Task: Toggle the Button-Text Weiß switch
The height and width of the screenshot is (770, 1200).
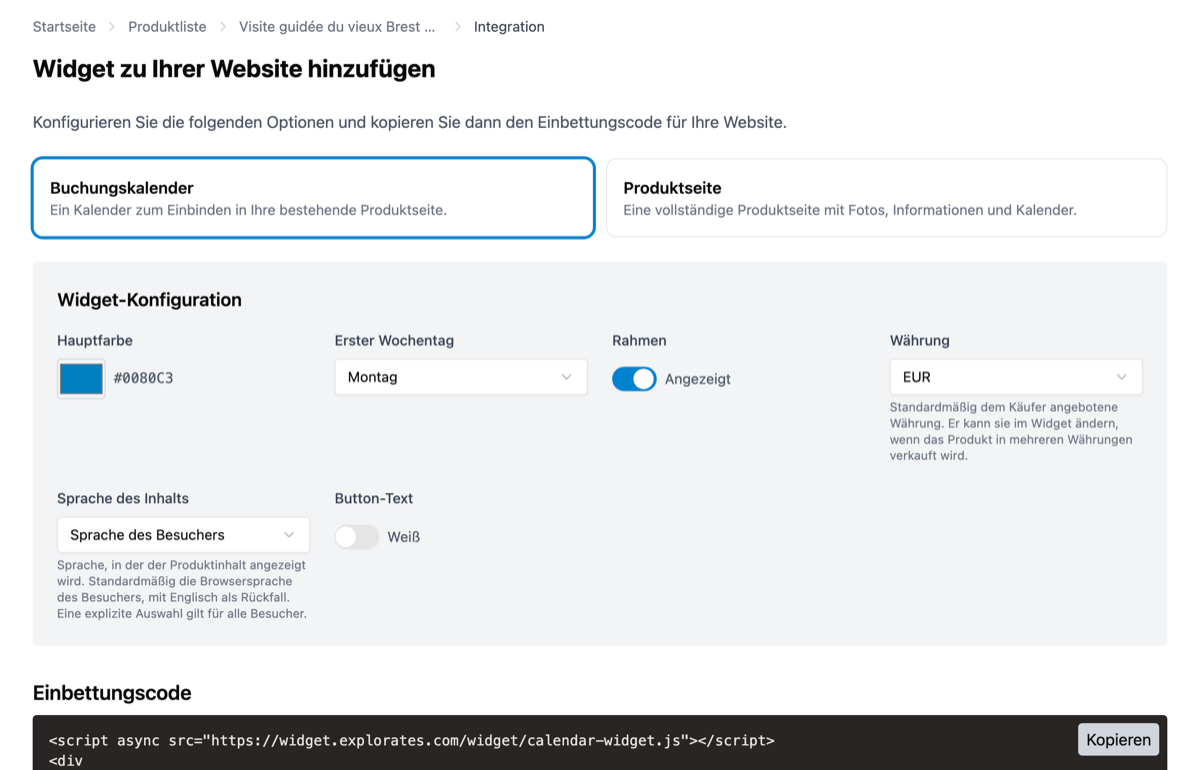Action: point(357,537)
